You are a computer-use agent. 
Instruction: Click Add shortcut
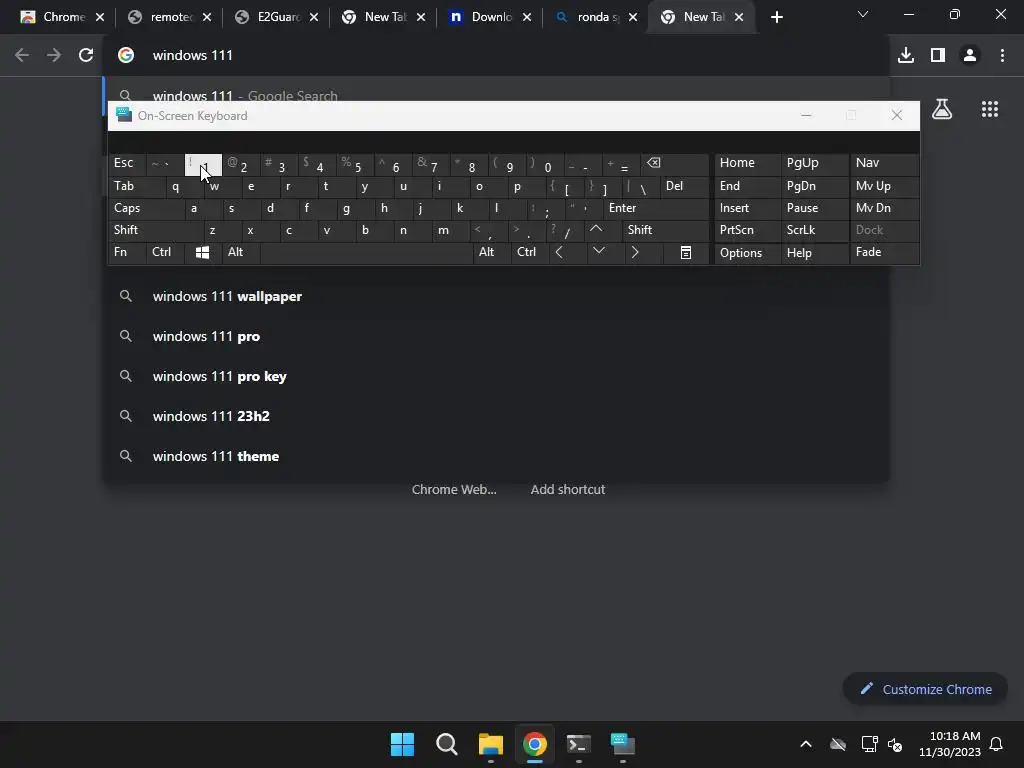[568, 489]
